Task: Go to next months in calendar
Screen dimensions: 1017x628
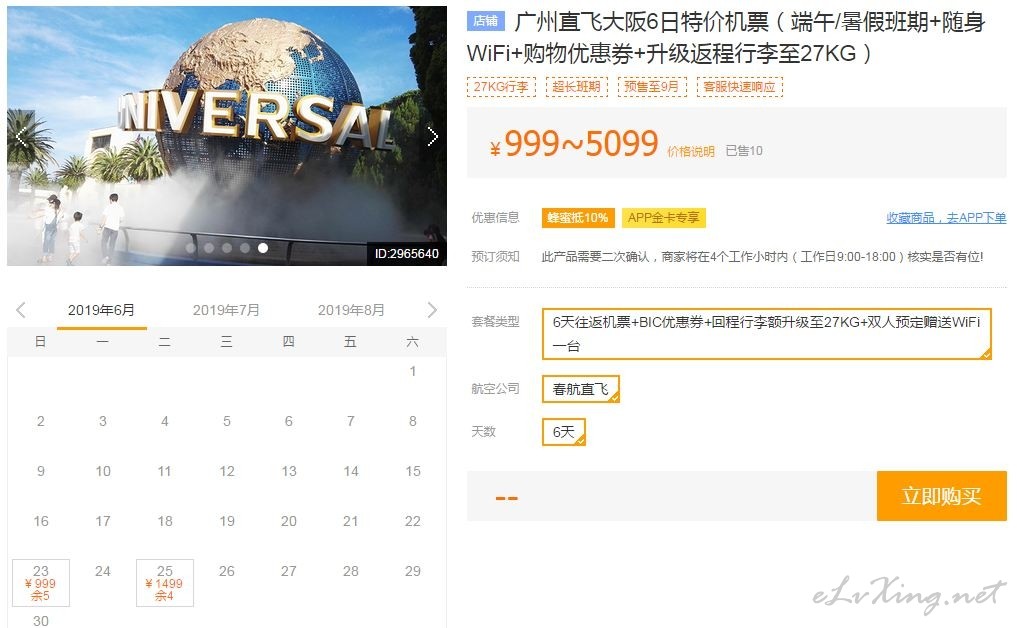Action: coord(433,310)
